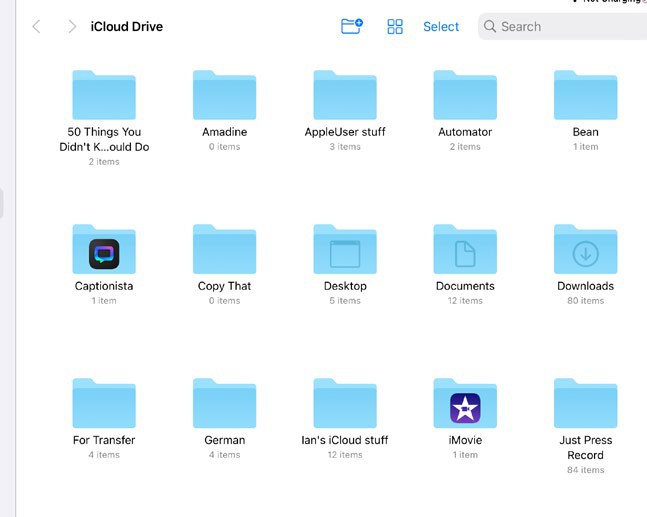Switch view using the grid icon
647x517 pixels.
tap(395, 27)
